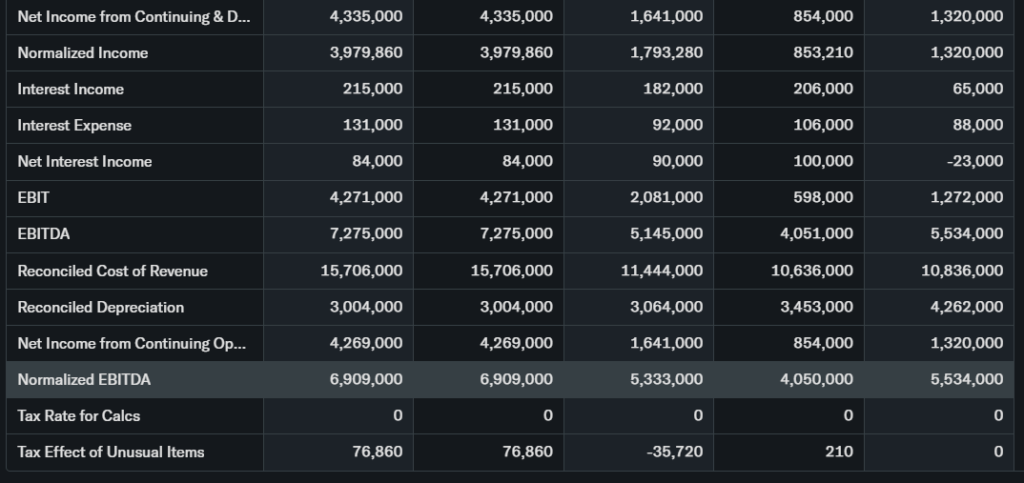Select the 5,145,000 EBITDA cell

click(x=666, y=234)
